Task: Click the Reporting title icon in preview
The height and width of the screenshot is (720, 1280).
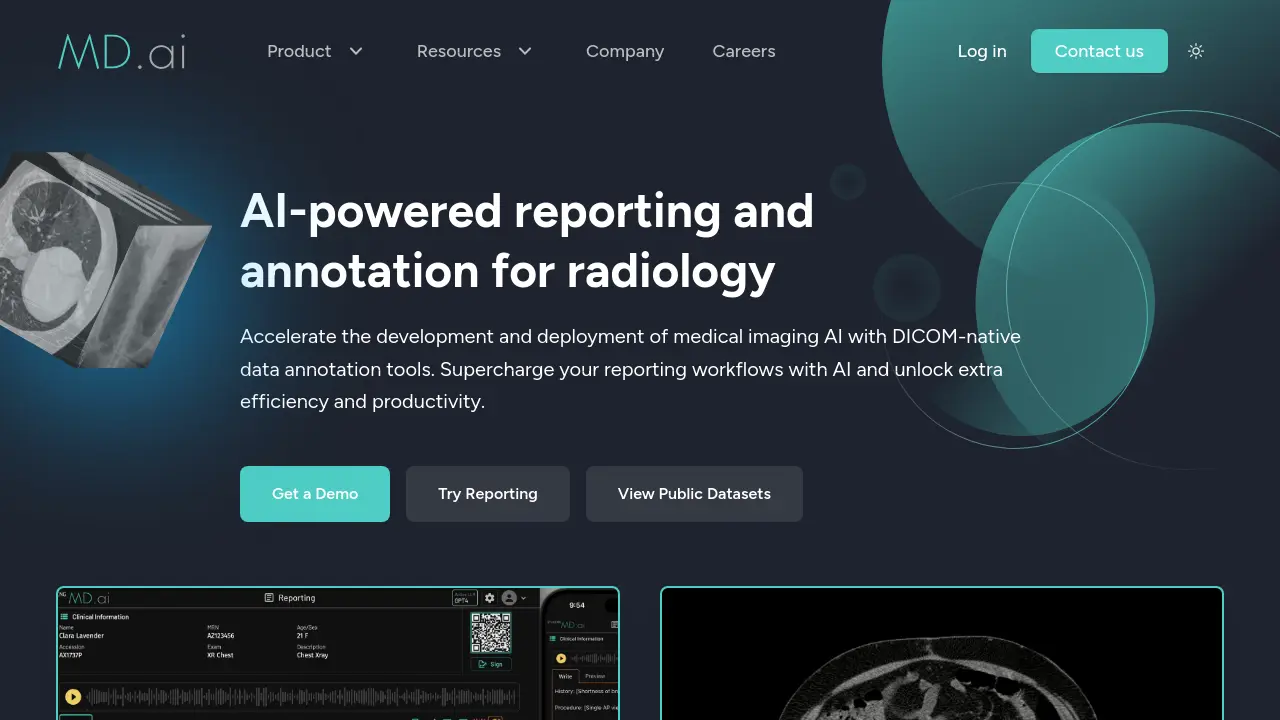Action: (269, 598)
